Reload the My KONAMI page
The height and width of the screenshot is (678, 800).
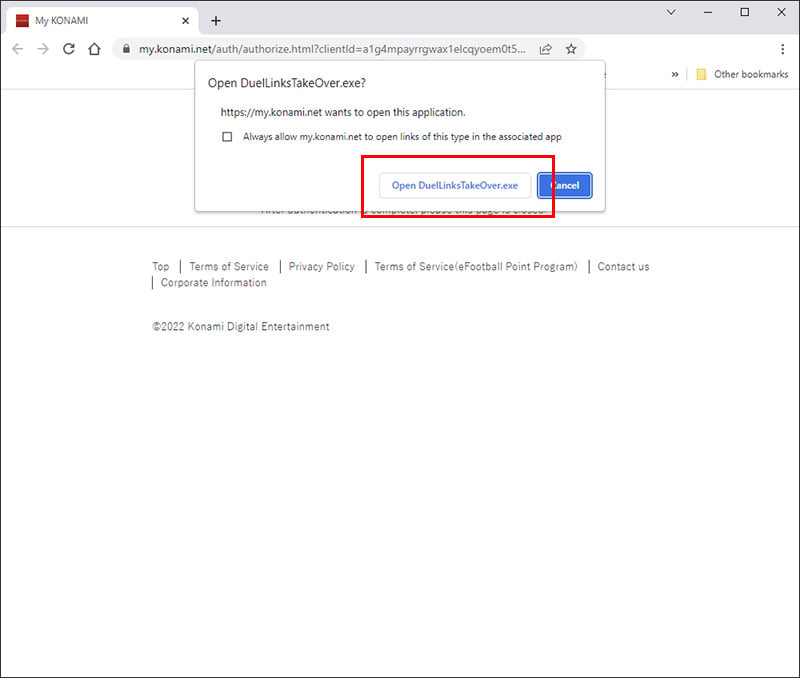tap(69, 49)
